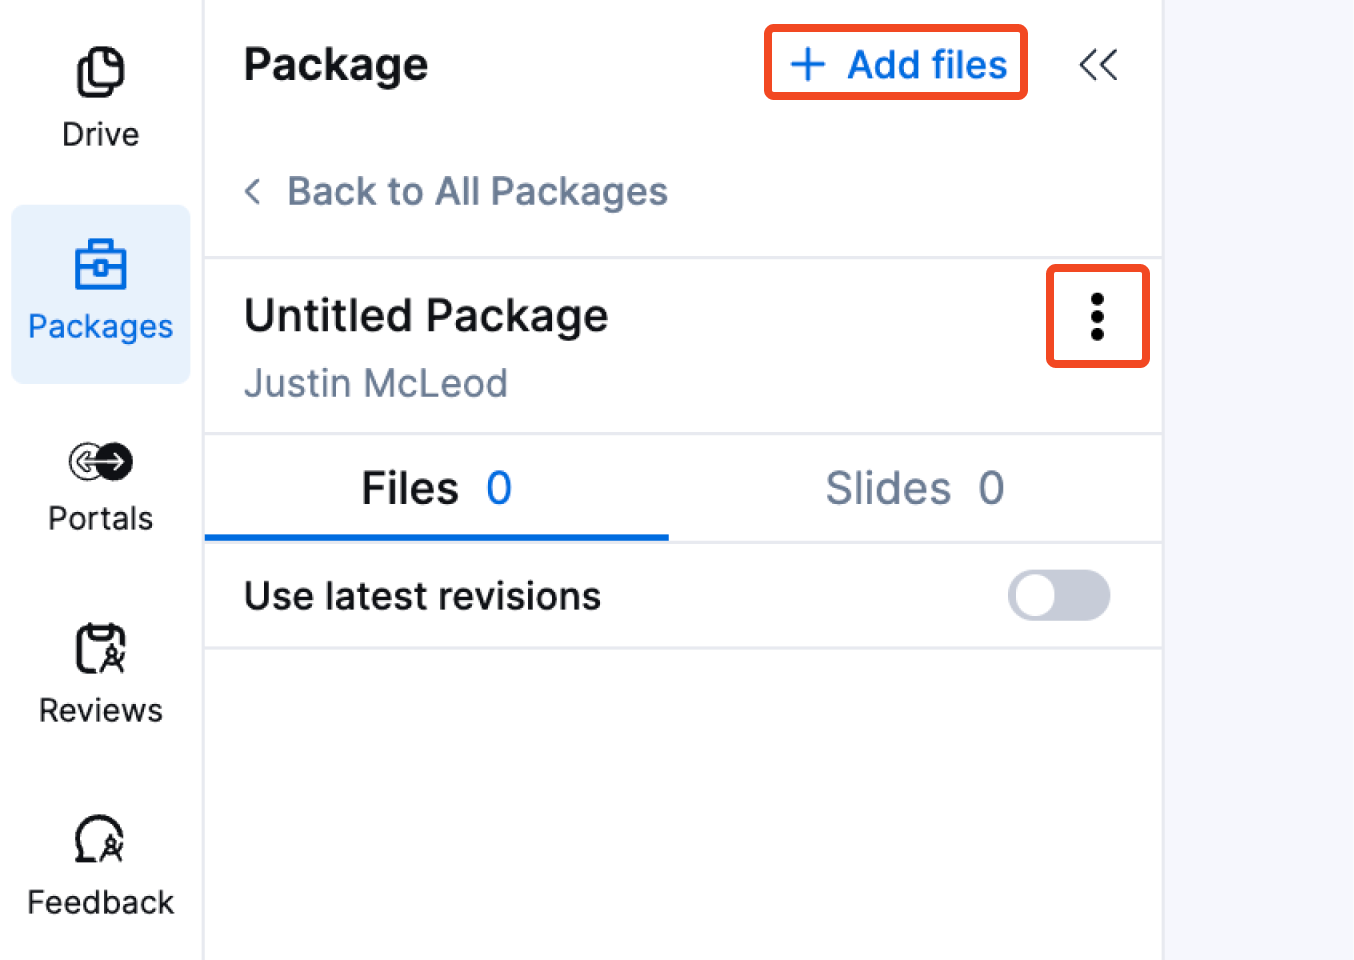Click the plus icon beside Add files
The width and height of the screenshot is (1354, 960).
click(808, 65)
